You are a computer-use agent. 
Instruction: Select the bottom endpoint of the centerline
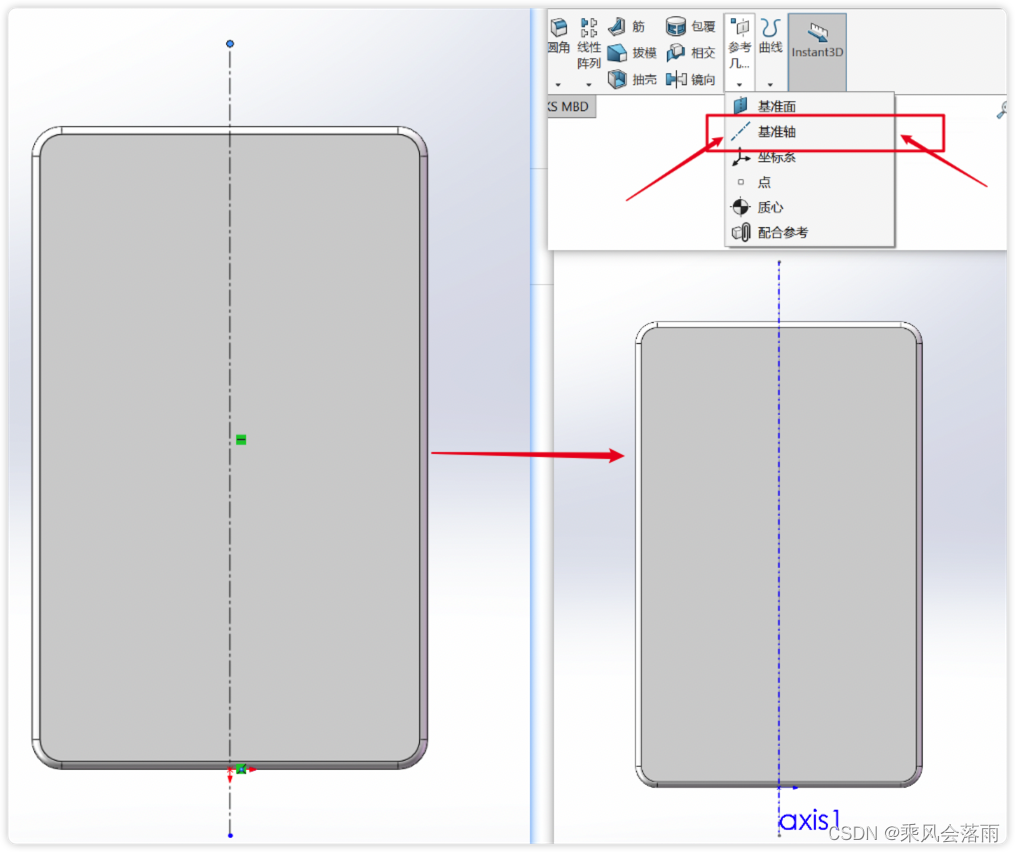[230, 836]
